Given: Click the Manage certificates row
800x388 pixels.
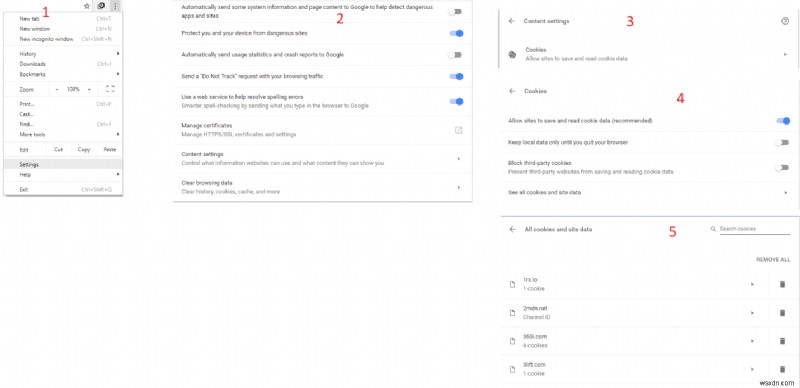Looking at the screenshot, I should click(322, 130).
